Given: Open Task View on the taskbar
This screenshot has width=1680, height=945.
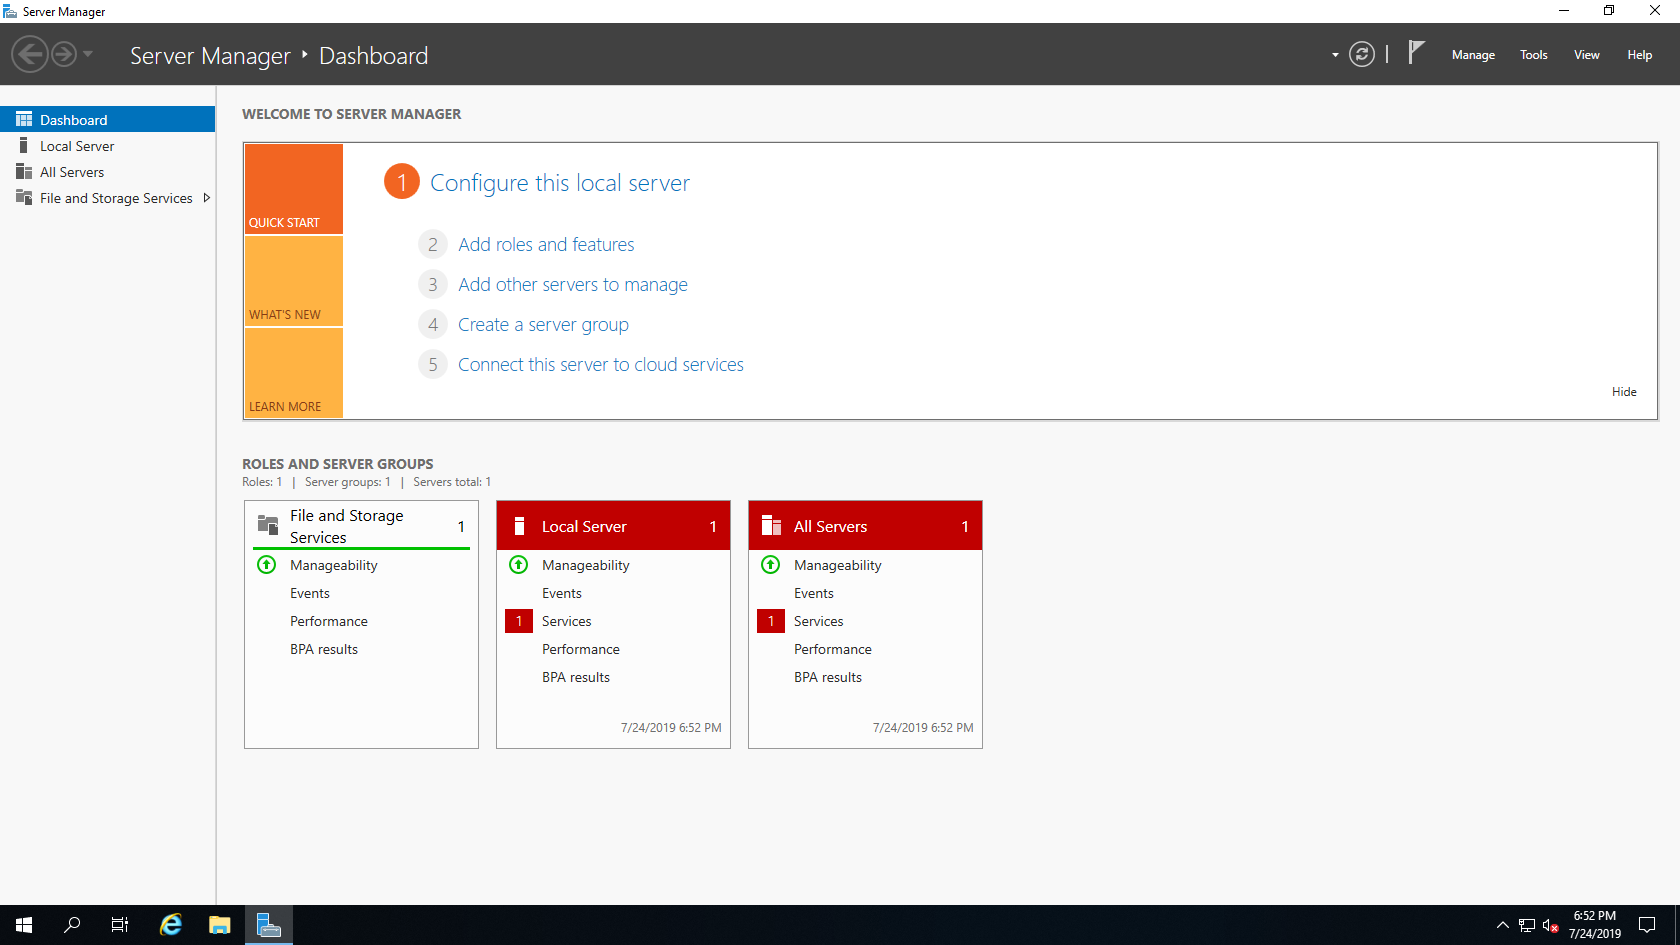Looking at the screenshot, I should [120, 925].
